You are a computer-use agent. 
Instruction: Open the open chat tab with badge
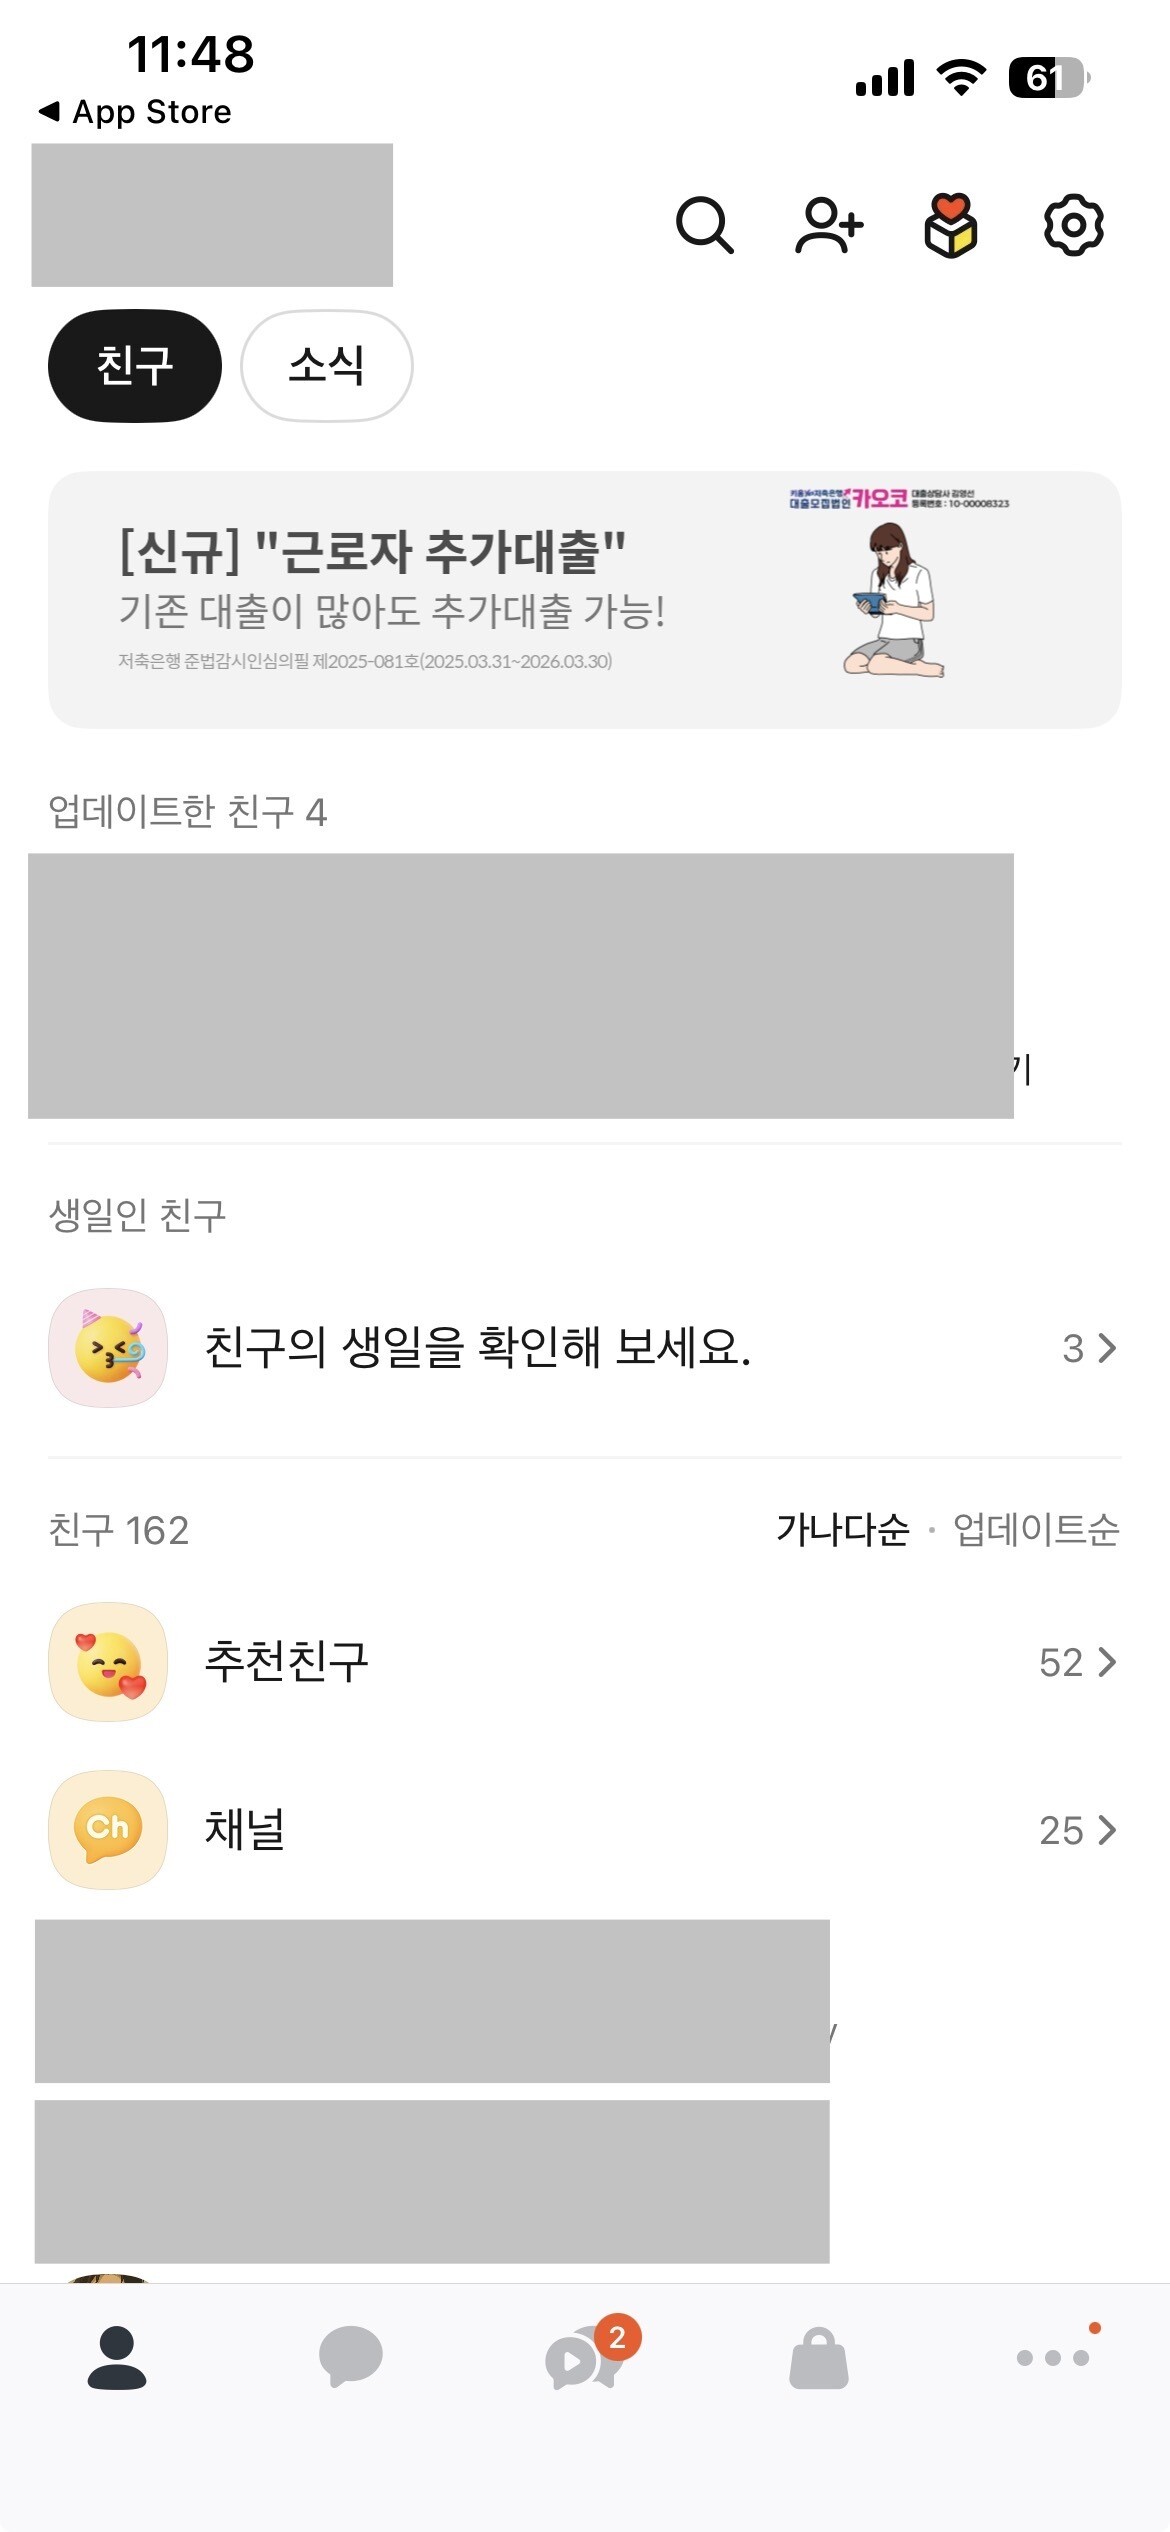point(584,2356)
